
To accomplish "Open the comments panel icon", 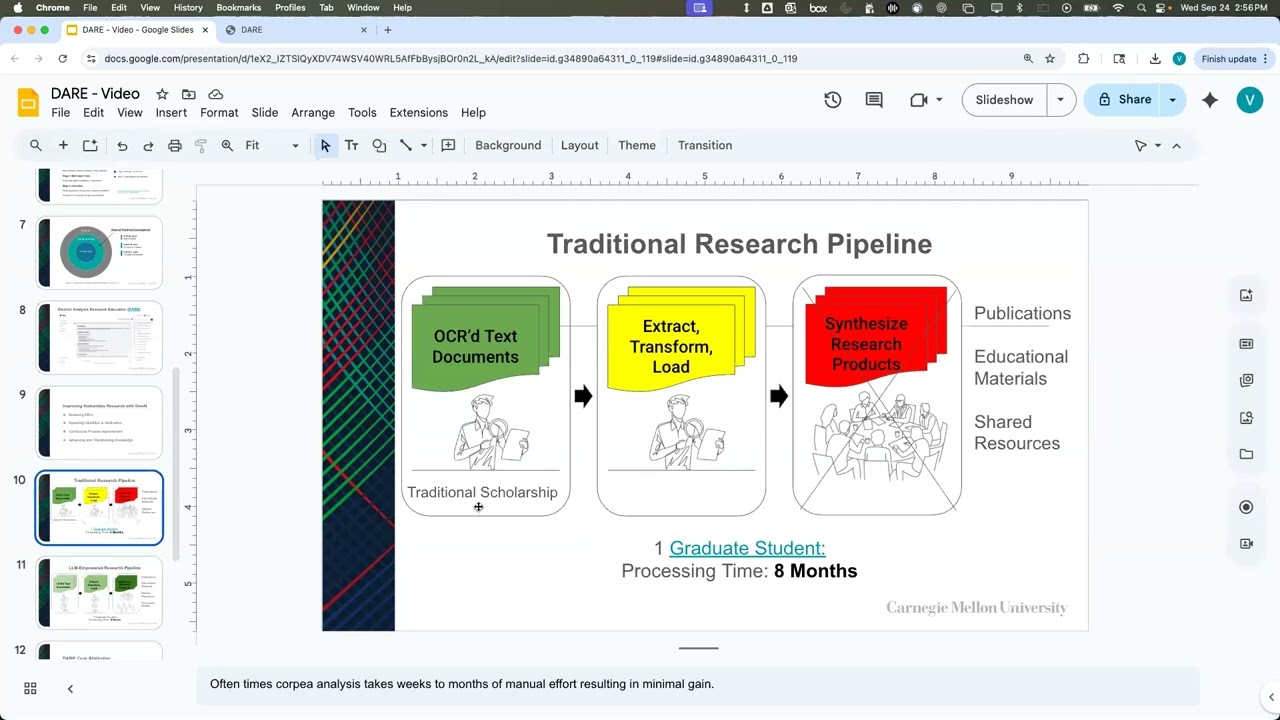I will [x=874, y=100].
